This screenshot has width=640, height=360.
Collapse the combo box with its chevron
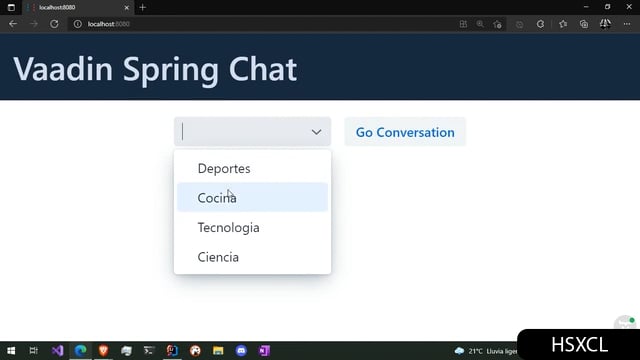[316, 132]
